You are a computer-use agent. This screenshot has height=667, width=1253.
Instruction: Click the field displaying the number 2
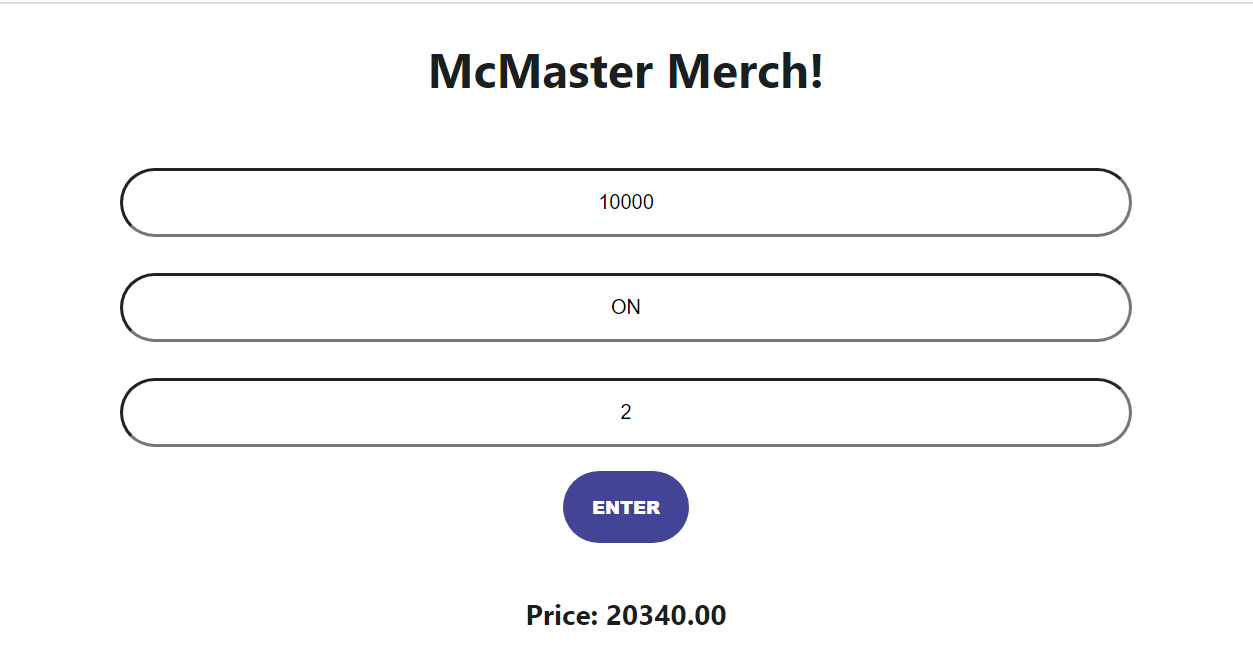pyautogui.click(x=625, y=411)
